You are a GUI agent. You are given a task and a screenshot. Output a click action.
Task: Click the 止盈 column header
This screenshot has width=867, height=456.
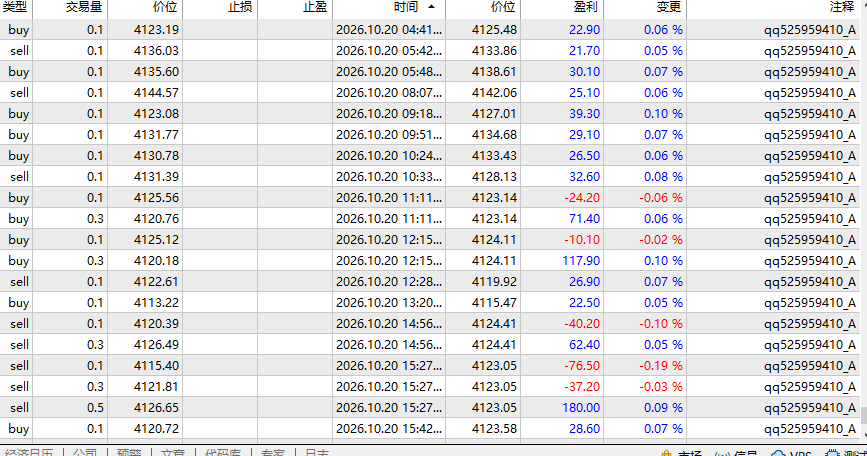coord(295,7)
